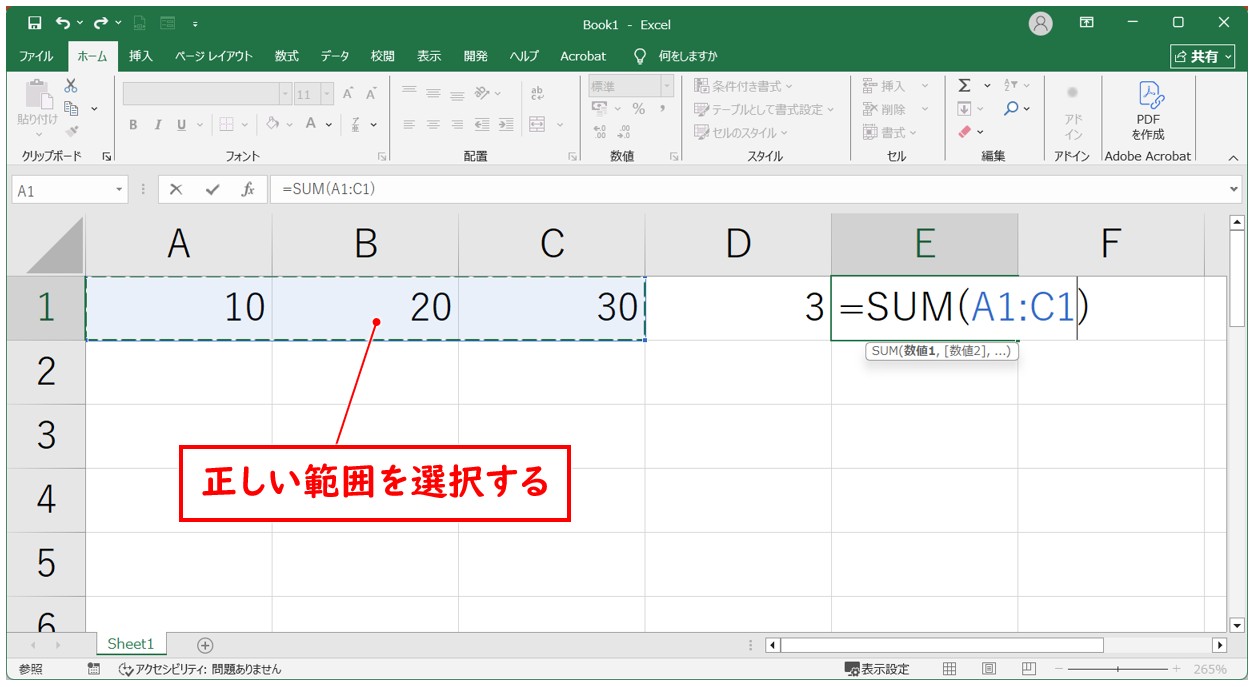Toggle center text alignment

tap(433, 125)
